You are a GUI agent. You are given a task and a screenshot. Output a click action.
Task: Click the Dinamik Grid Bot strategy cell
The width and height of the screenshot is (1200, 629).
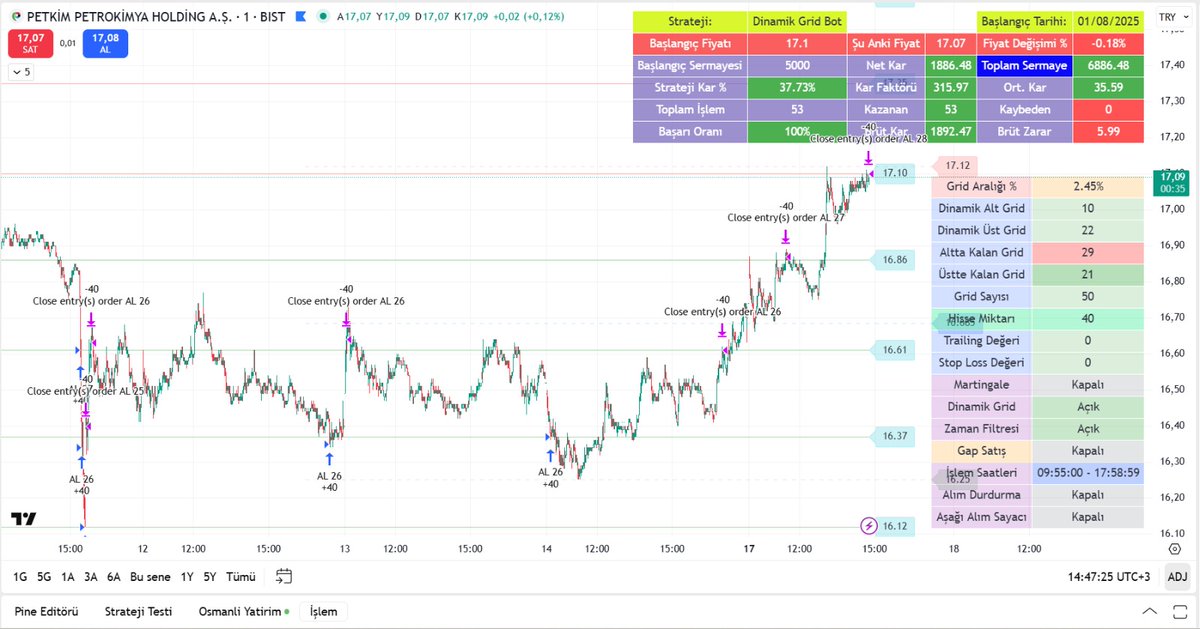[796, 22]
